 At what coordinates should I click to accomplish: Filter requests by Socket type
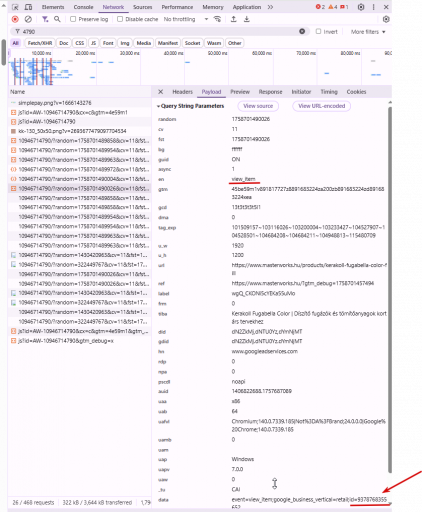(192, 43)
